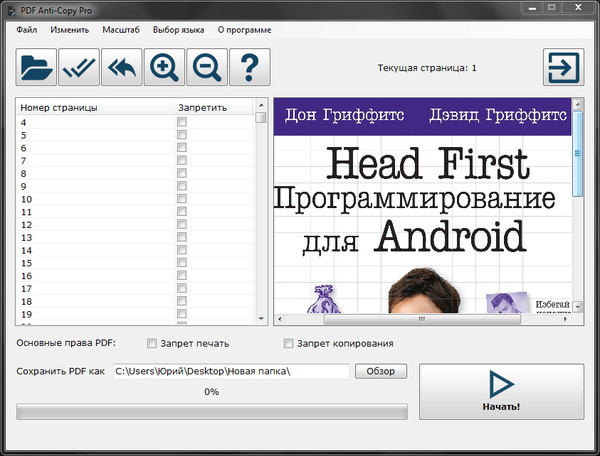This screenshot has height=456, width=600.
Task: Click the Сохранить PDF как label
Action: pos(60,371)
